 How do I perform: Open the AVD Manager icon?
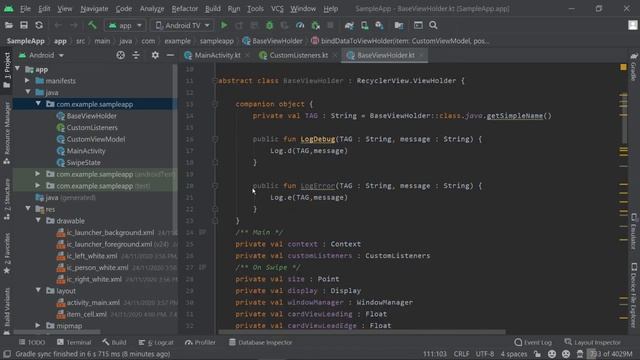(x=364, y=25)
